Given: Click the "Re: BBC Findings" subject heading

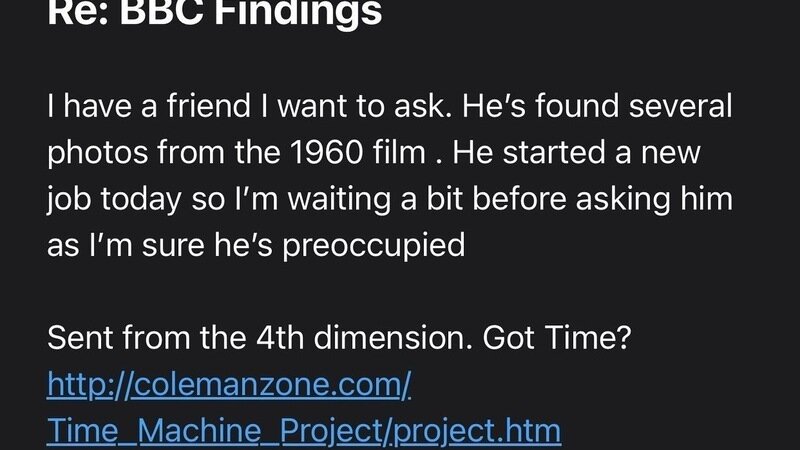Looking at the screenshot, I should click(214, 12).
